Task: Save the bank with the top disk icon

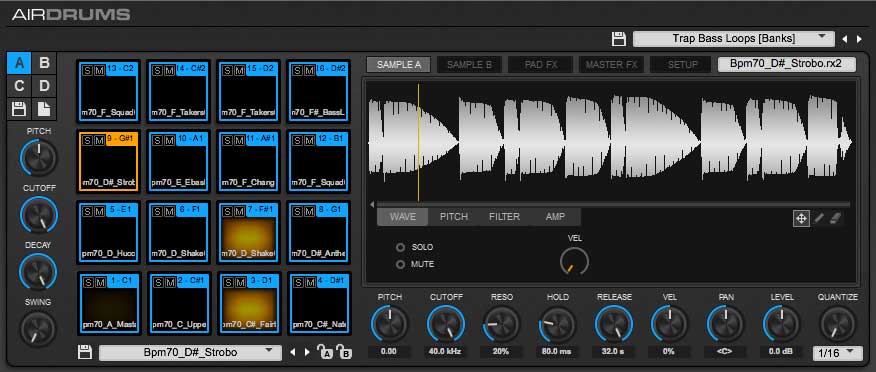Action: click(x=618, y=39)
